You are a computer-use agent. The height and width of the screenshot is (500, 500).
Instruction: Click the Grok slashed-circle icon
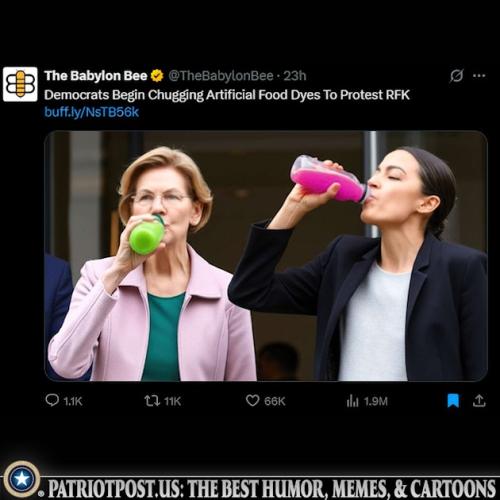pos(456,76)
